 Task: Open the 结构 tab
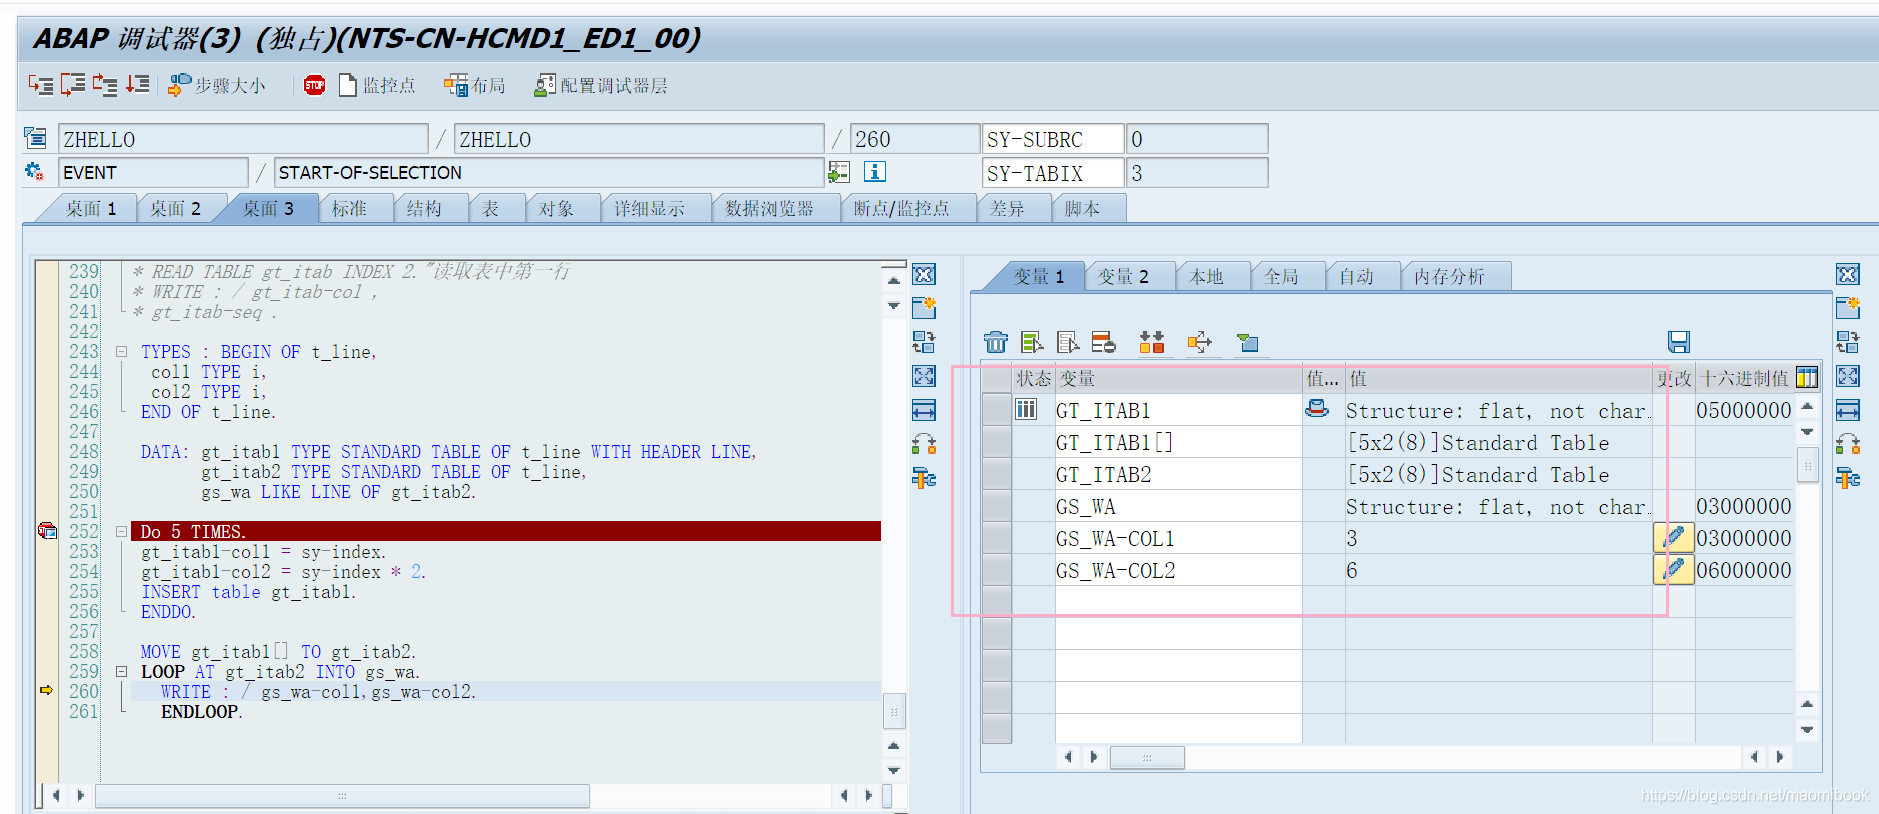[424, 208]
